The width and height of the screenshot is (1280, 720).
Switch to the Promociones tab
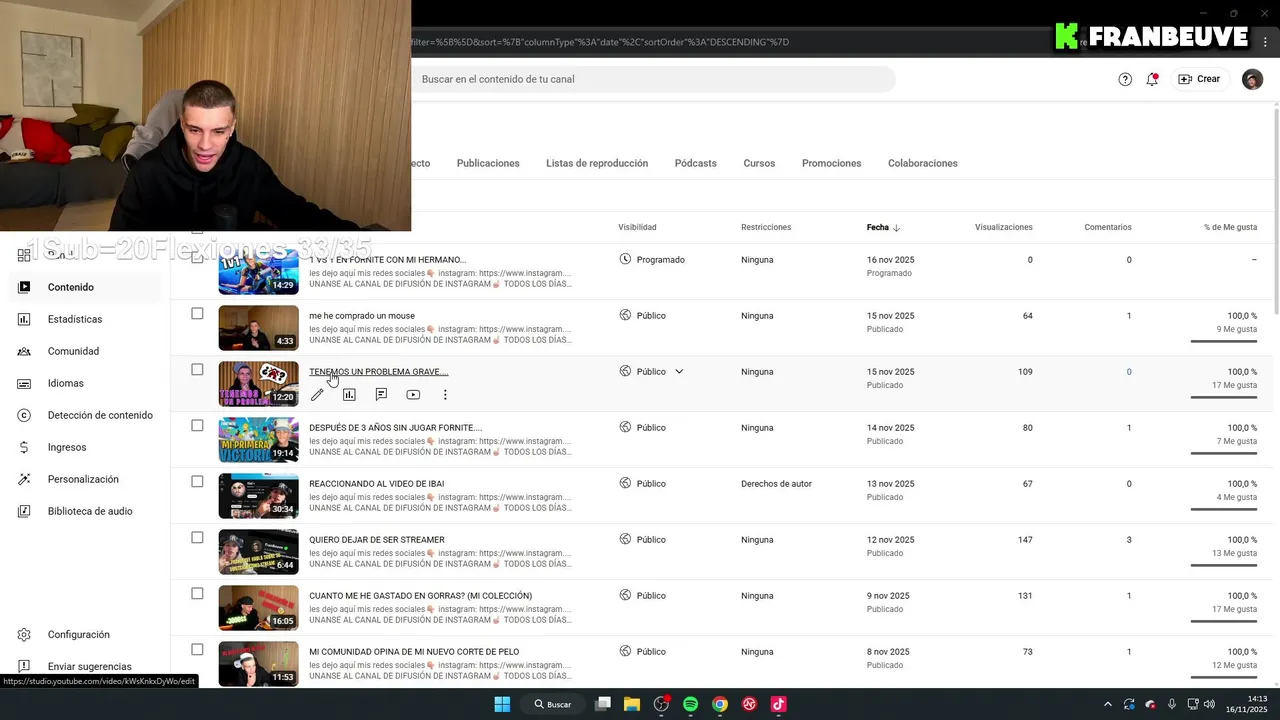click(831, 163)
